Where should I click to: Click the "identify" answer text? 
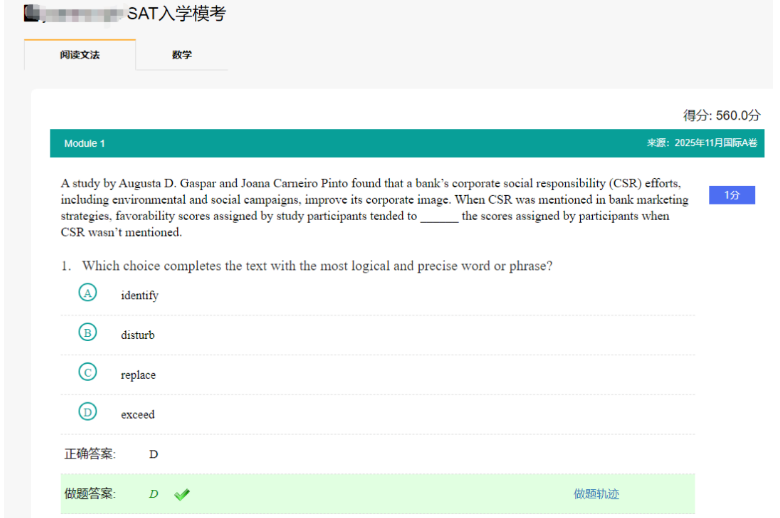(x=139, y=295)
